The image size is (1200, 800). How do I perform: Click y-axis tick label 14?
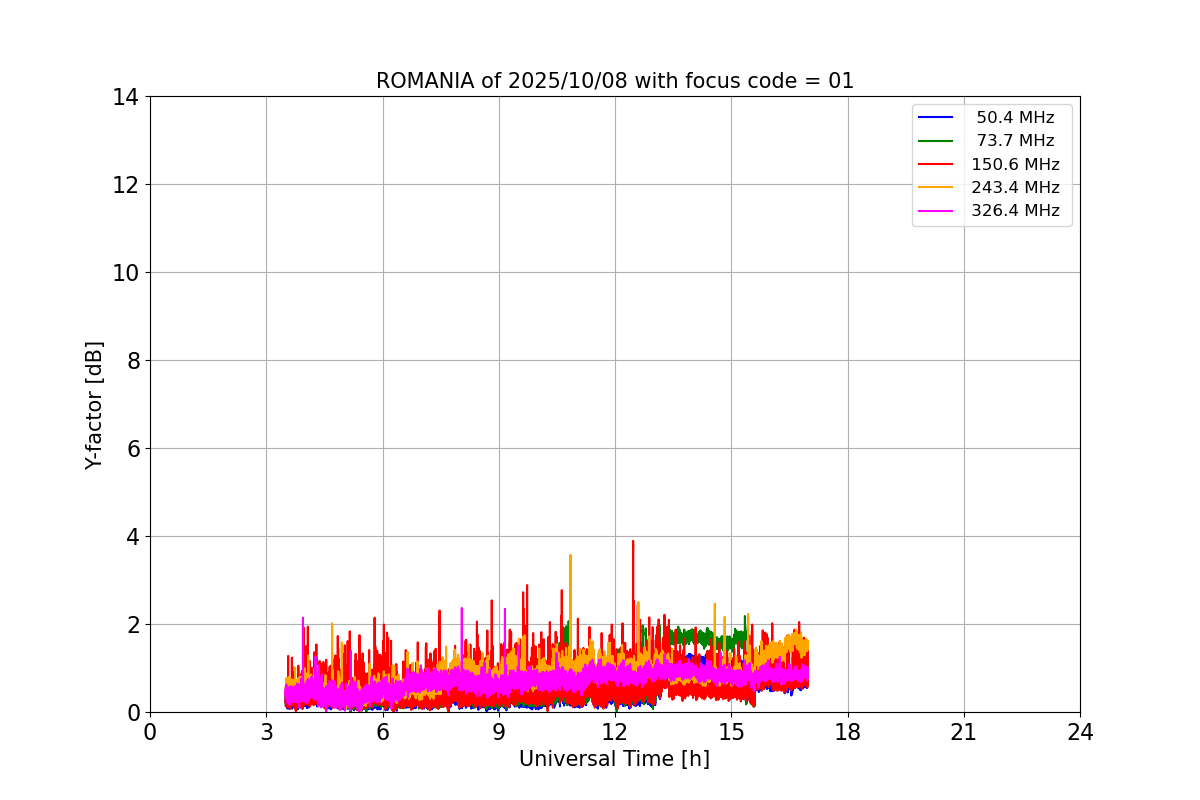pos(125,97)
